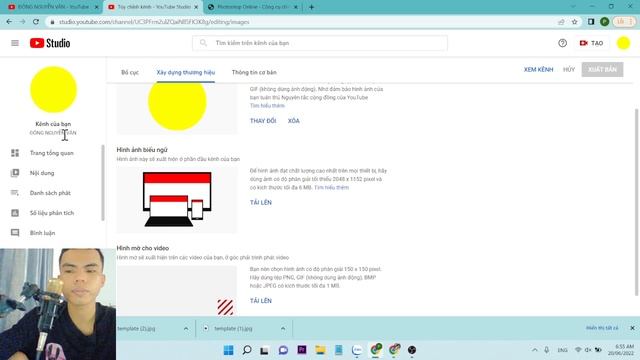Click THAY ĐỔI for profile picture
The image size is (640, 360).
click(263, 121)
